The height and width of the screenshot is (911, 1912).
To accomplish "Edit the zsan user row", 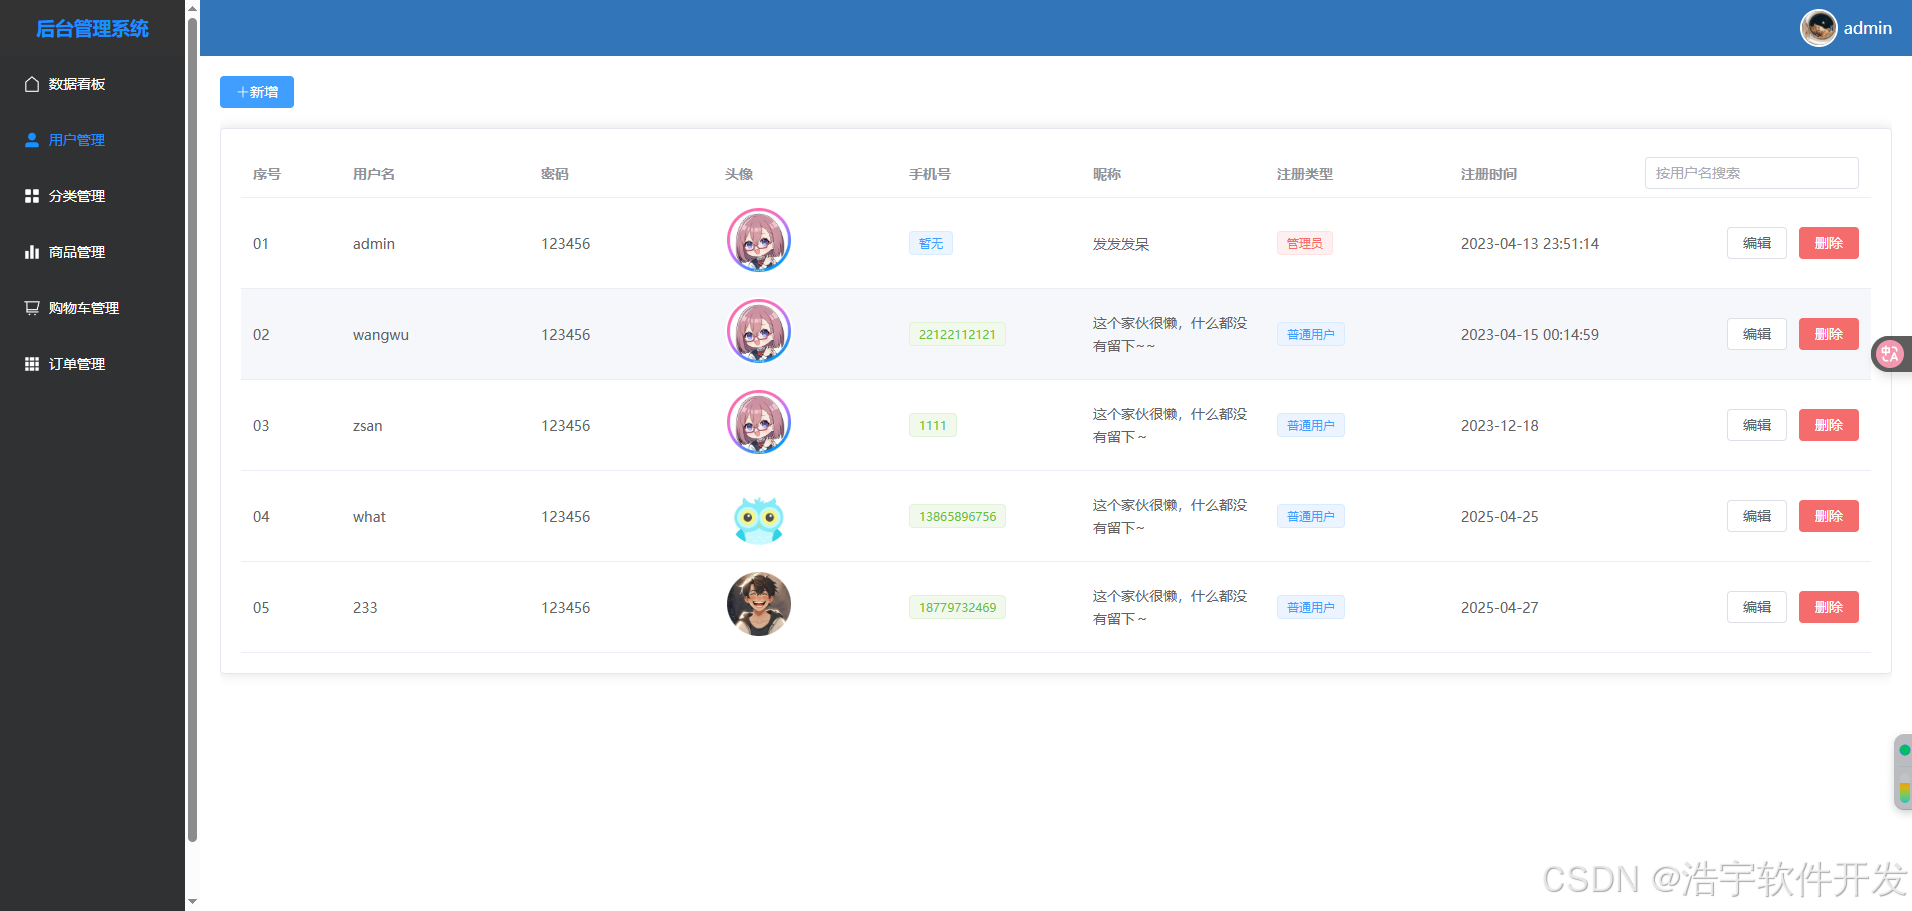I will point(1757,425).
